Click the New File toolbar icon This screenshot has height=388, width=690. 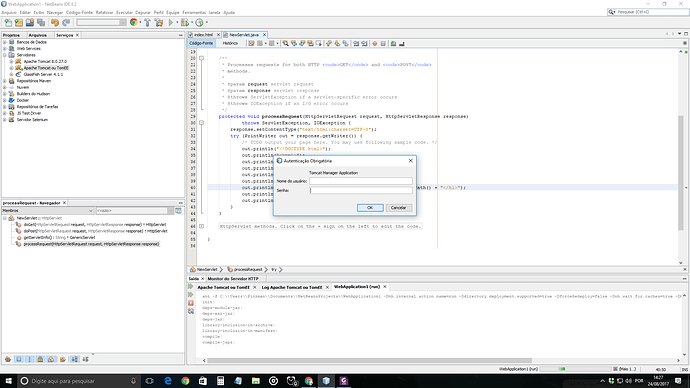[x=8, y=22]
